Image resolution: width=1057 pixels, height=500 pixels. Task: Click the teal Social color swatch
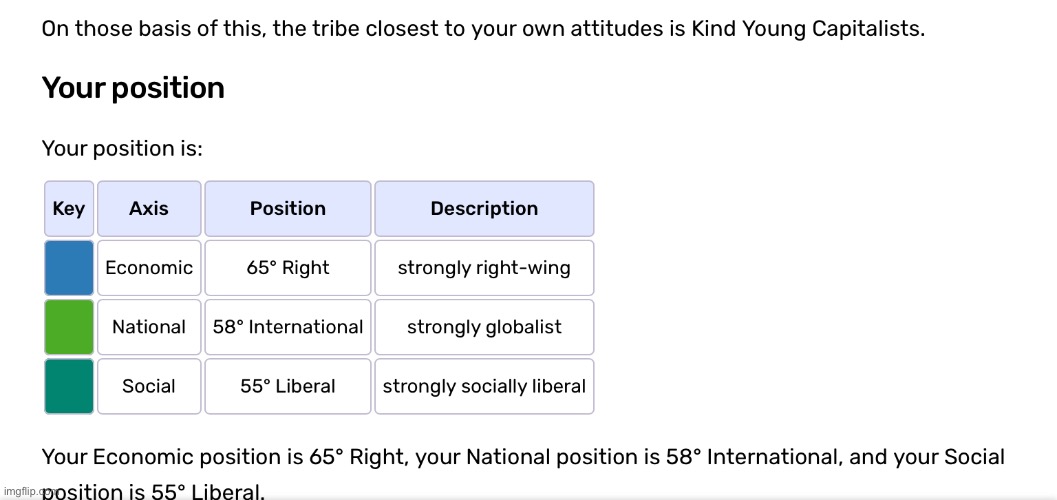[x=69, y=386]
